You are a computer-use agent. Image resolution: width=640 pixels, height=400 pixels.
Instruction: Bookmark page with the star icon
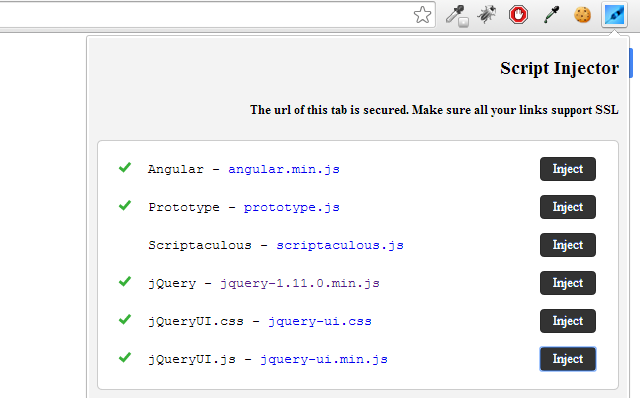[x=422, y=15]
